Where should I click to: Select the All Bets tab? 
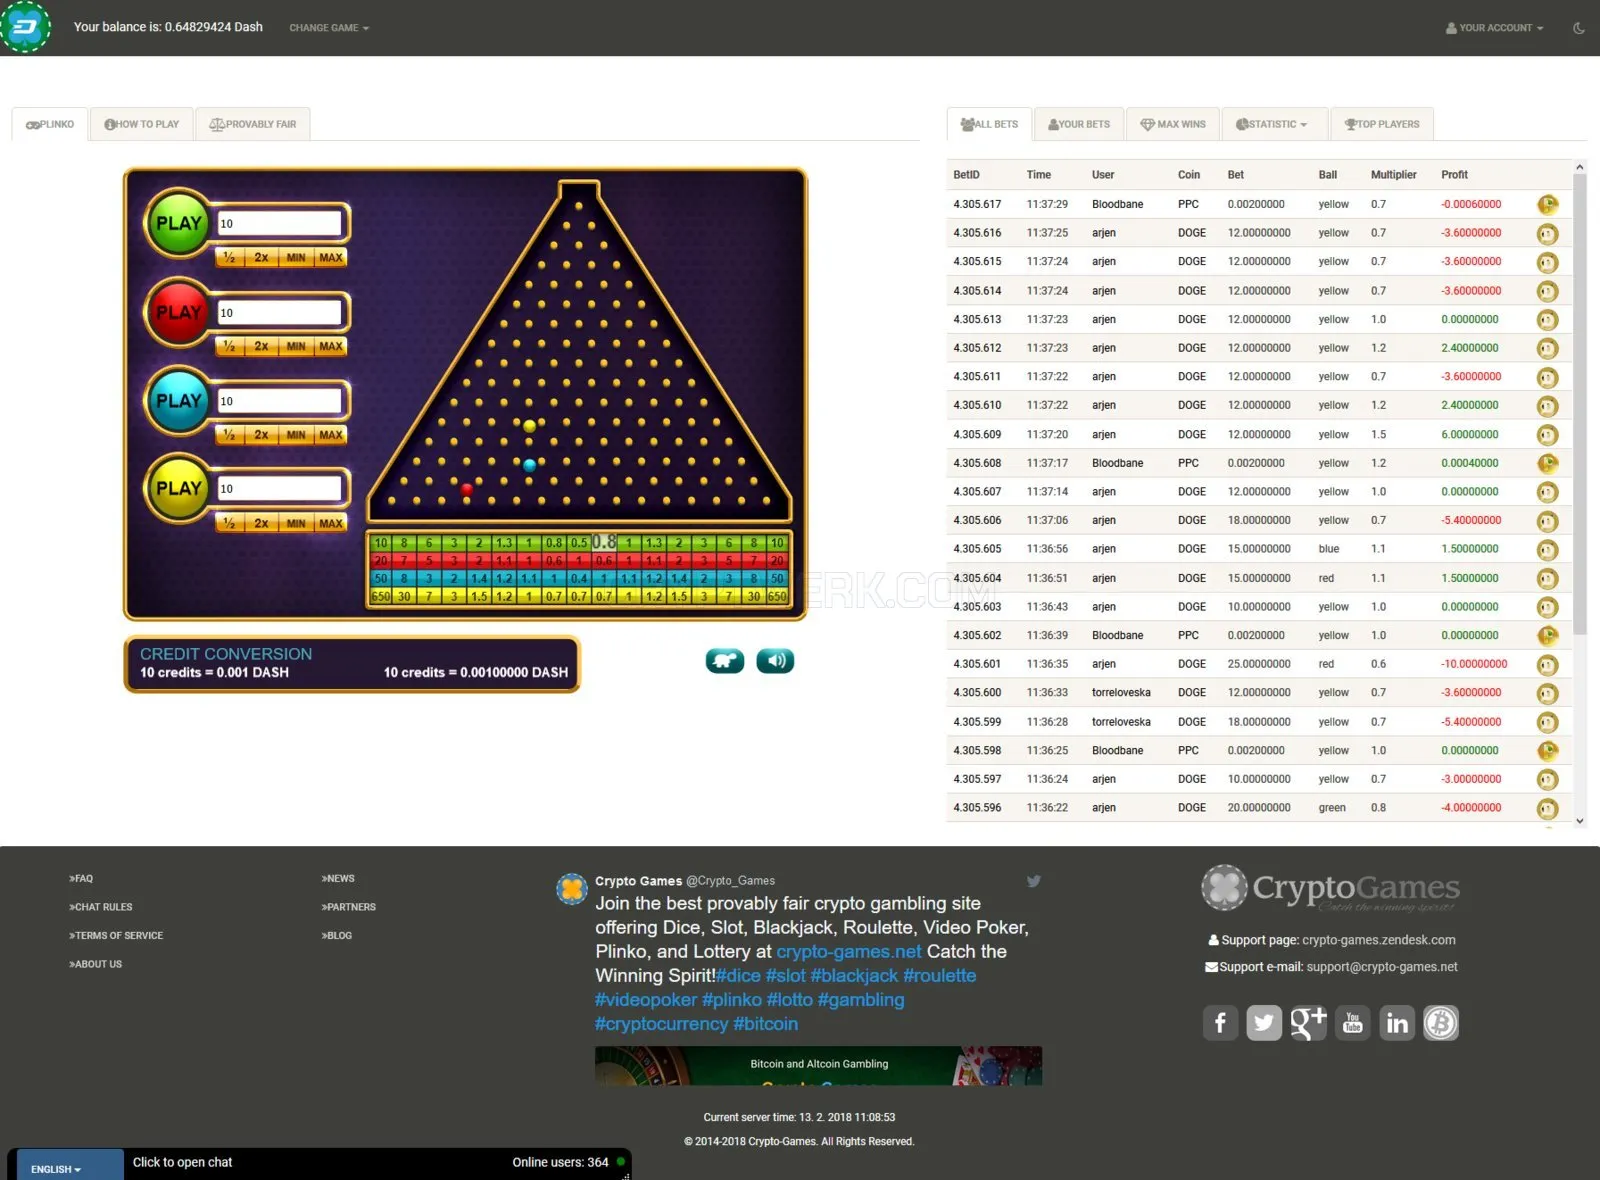tap(989, 124)
